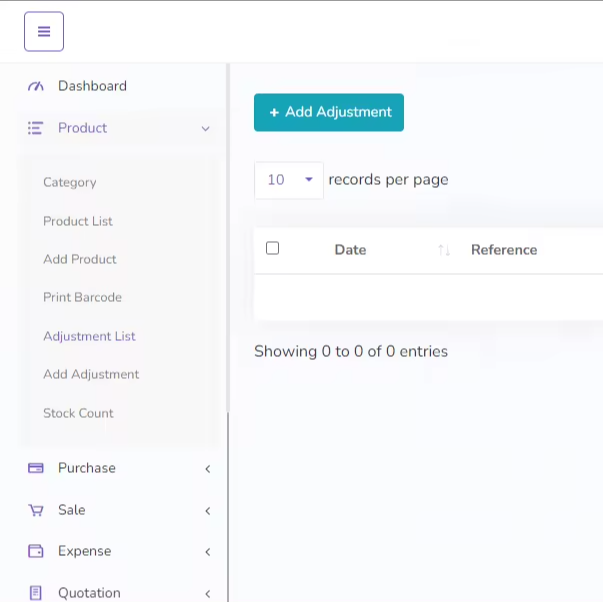Viewport: 603px width, 603px height.
Task: Click the Product list icon in sidebar
Action: [36, 128]
